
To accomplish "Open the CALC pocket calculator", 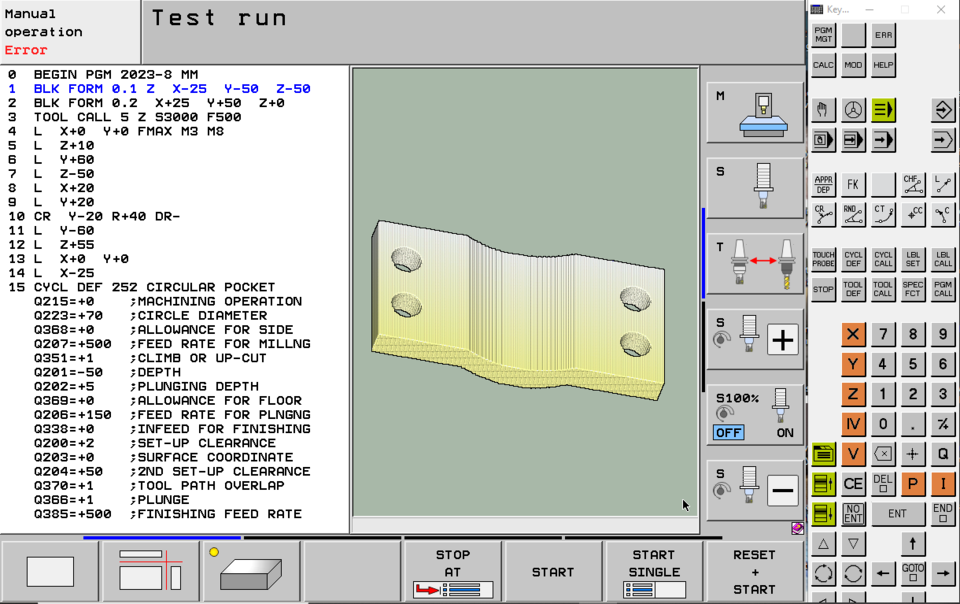I will [822, 65].
